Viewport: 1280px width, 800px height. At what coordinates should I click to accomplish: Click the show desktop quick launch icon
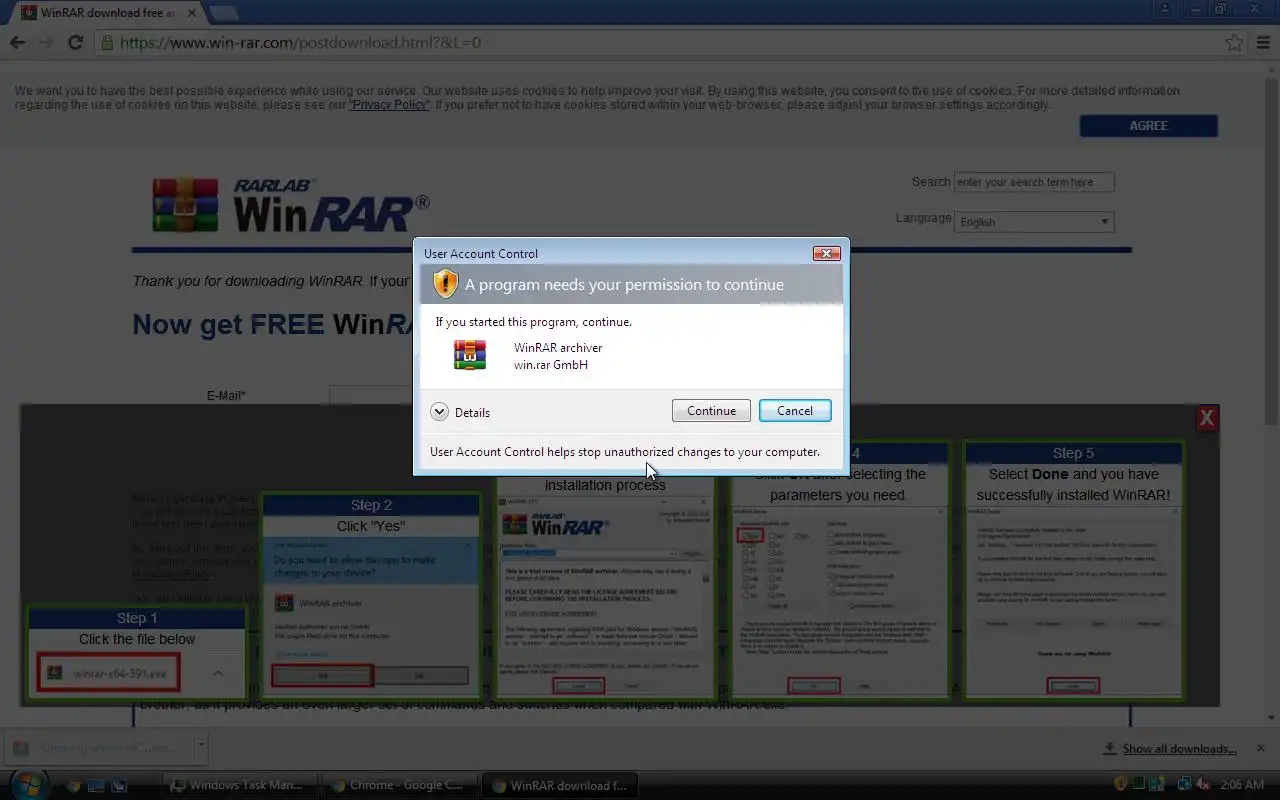(x=97, y=786)
